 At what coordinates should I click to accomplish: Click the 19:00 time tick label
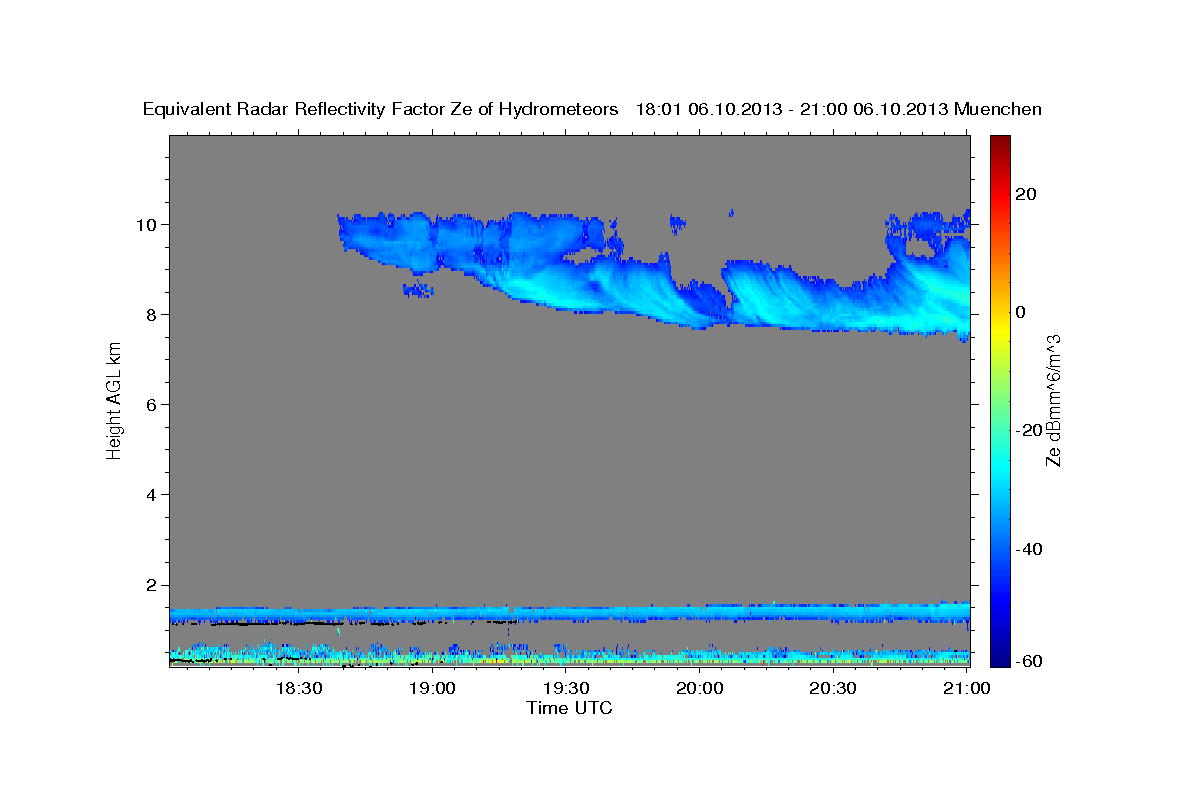(432, 688)
